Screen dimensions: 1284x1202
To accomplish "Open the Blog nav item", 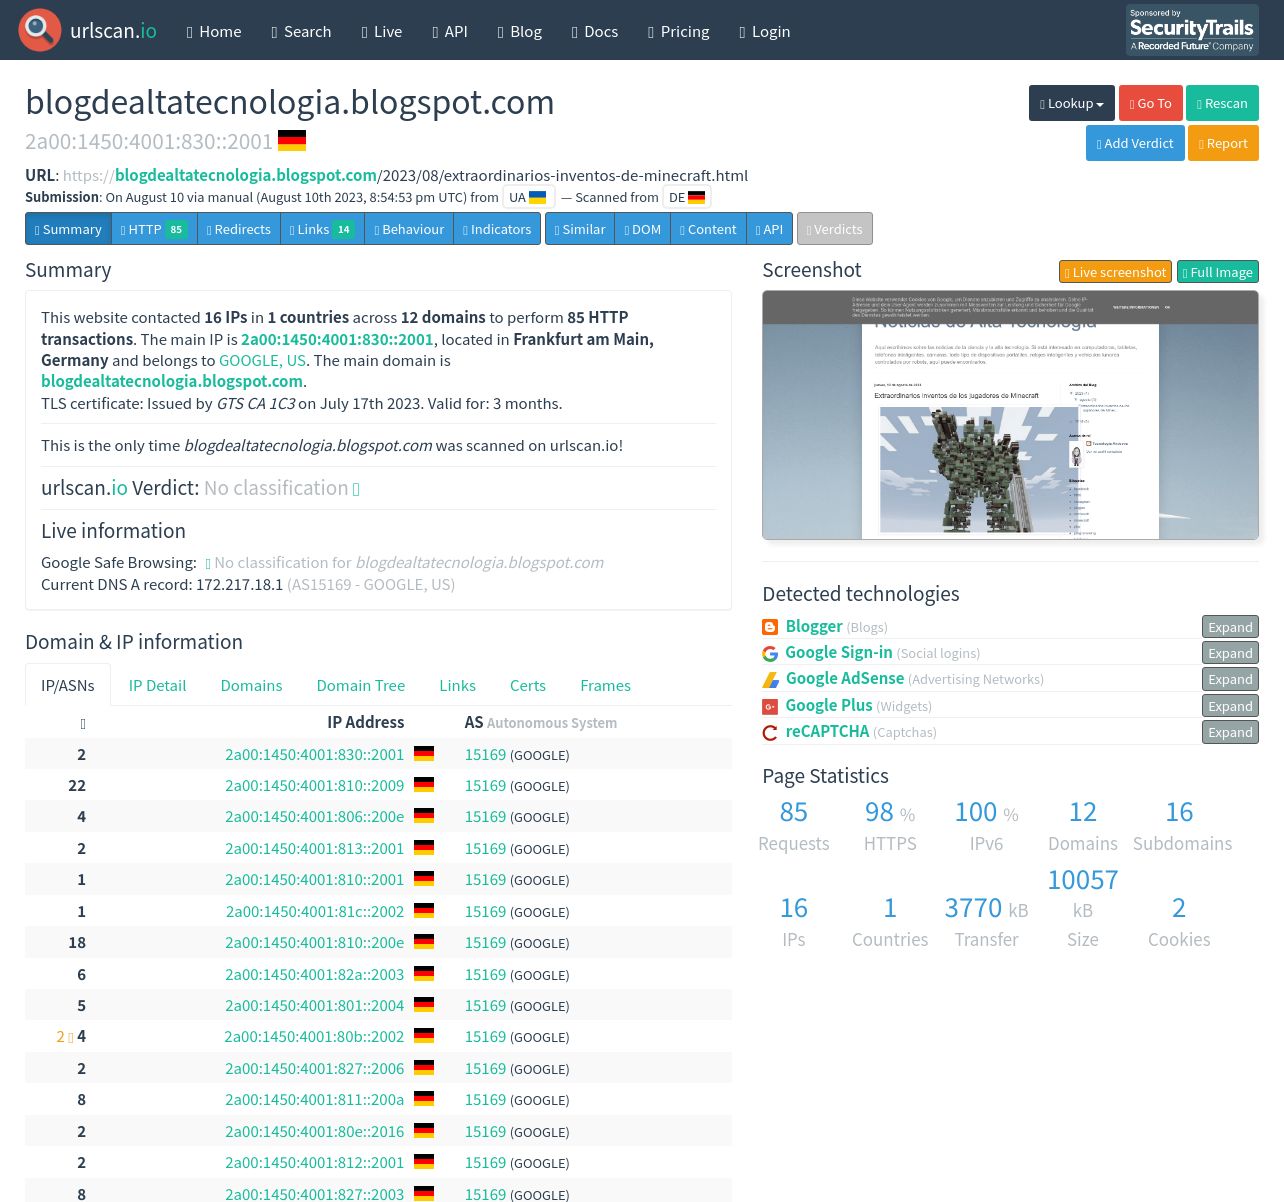I will coord(520,31).
